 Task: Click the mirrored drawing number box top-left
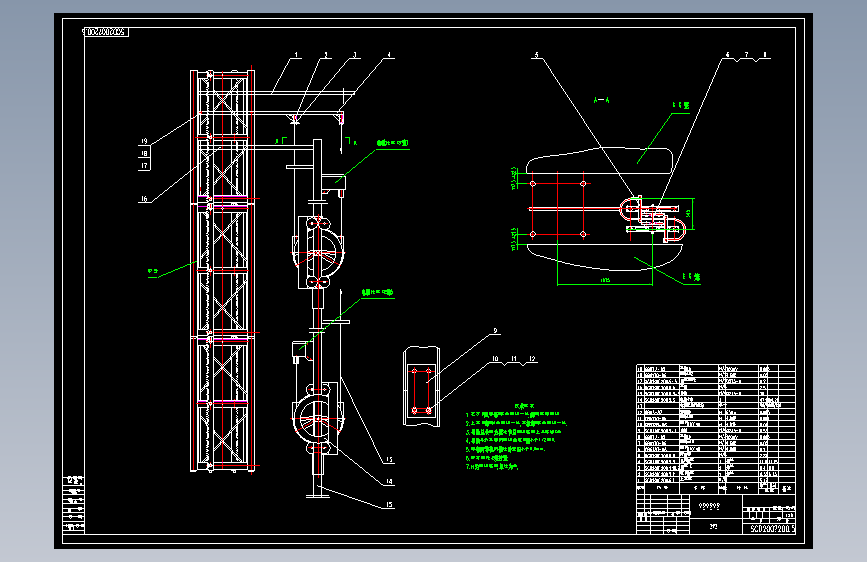click(x=106, y=32)
